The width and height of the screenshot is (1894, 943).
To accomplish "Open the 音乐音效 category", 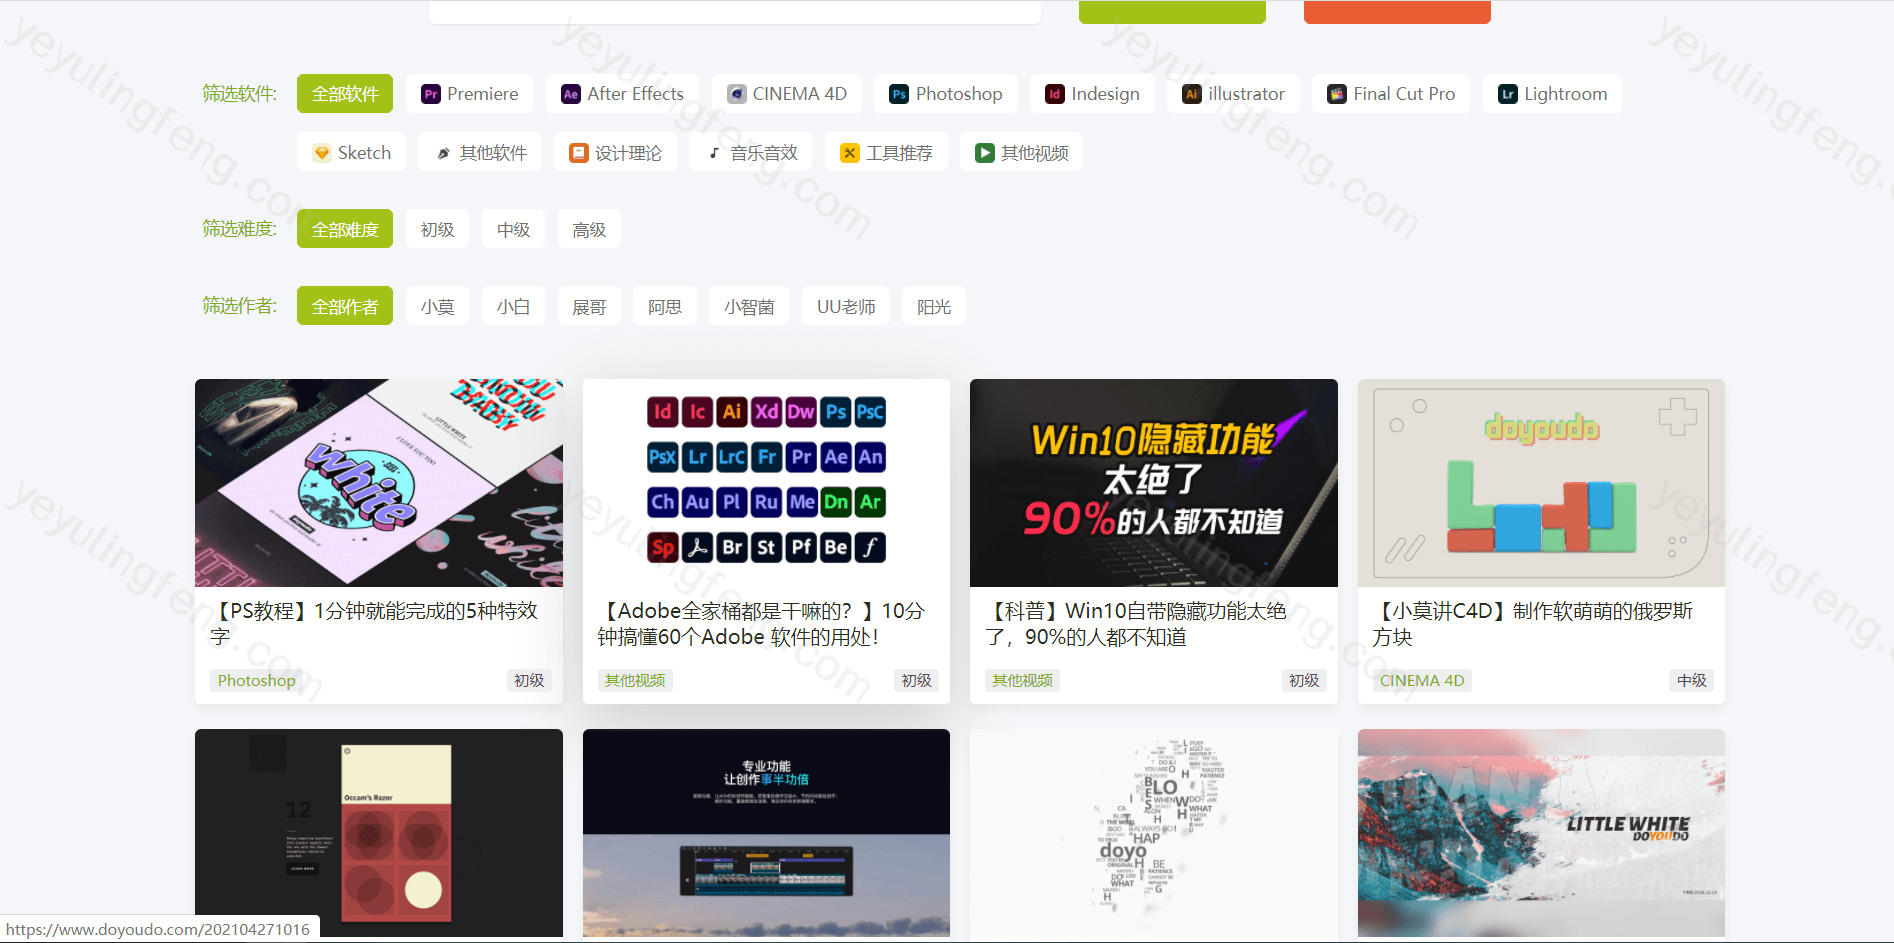I will [x=751, y=152].
